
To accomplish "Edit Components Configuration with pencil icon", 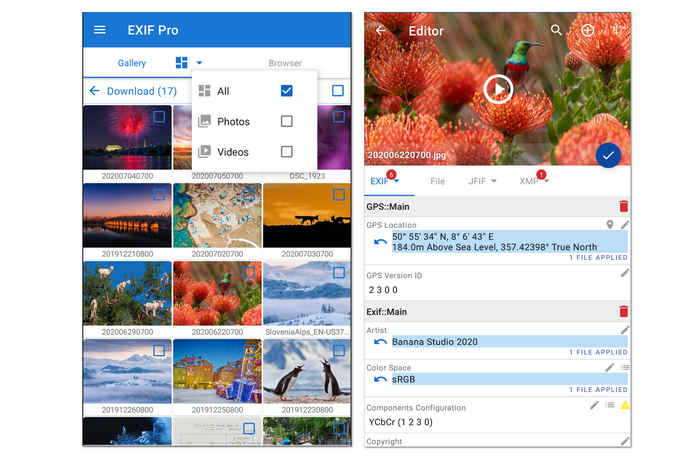I will [594, 405].
